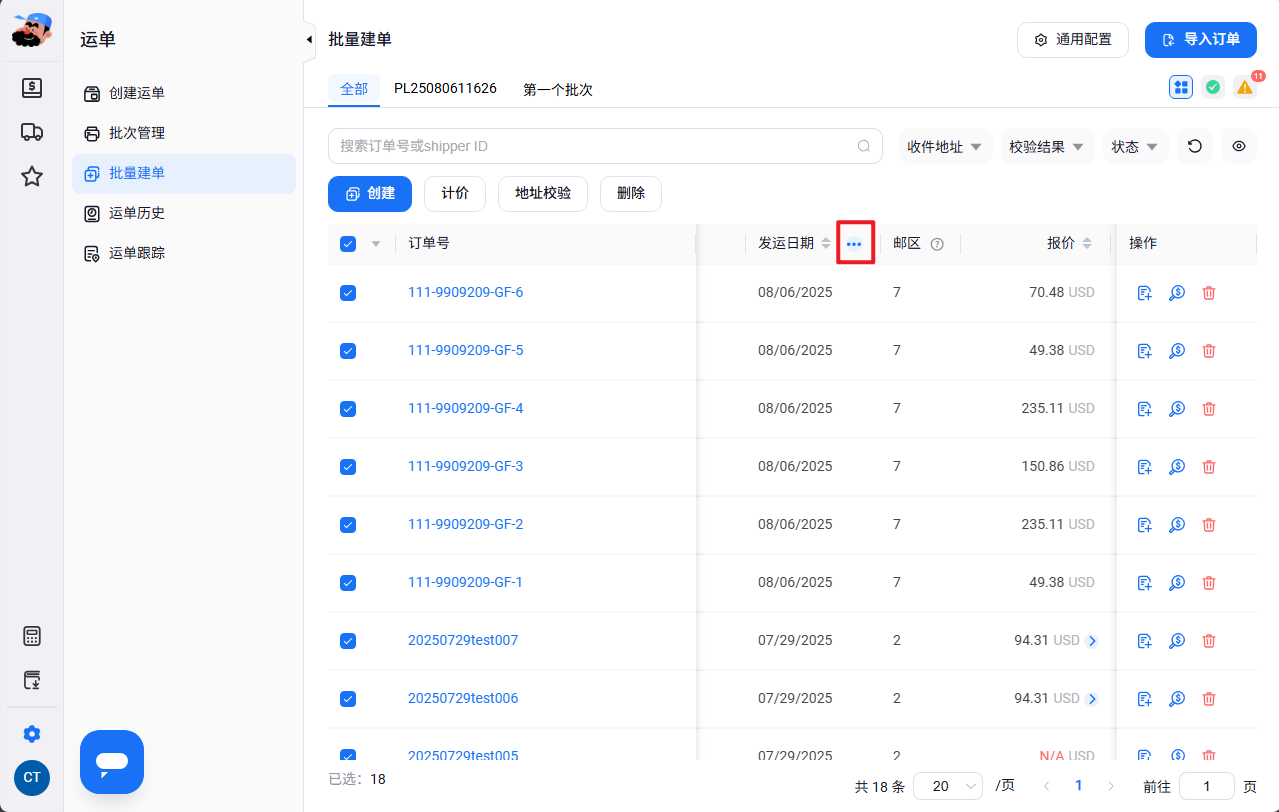Click the three-dots column options icon
Image resolution: width=1279 pixels, height=812 pixels.
point(854,244)
